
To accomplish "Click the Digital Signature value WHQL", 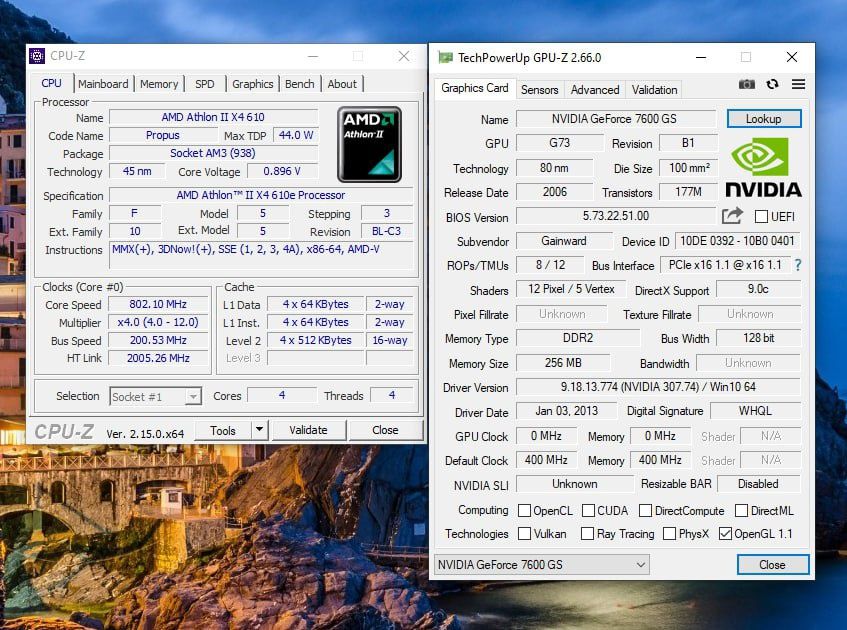I will [755, 411].
